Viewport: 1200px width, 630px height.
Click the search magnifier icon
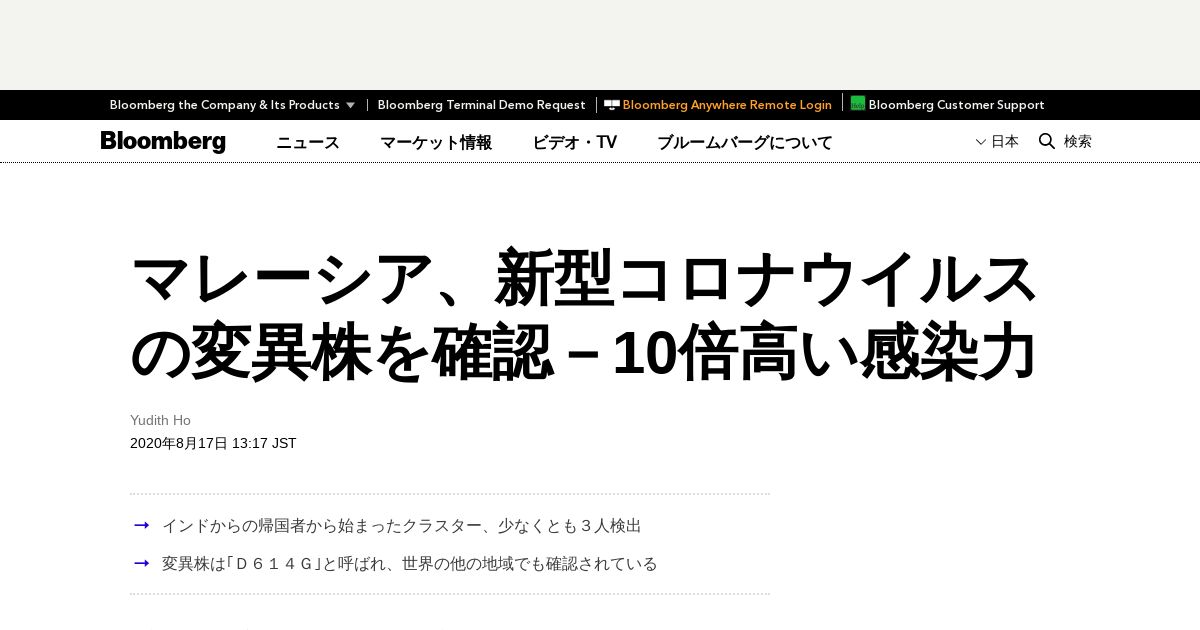[1047, 141]
